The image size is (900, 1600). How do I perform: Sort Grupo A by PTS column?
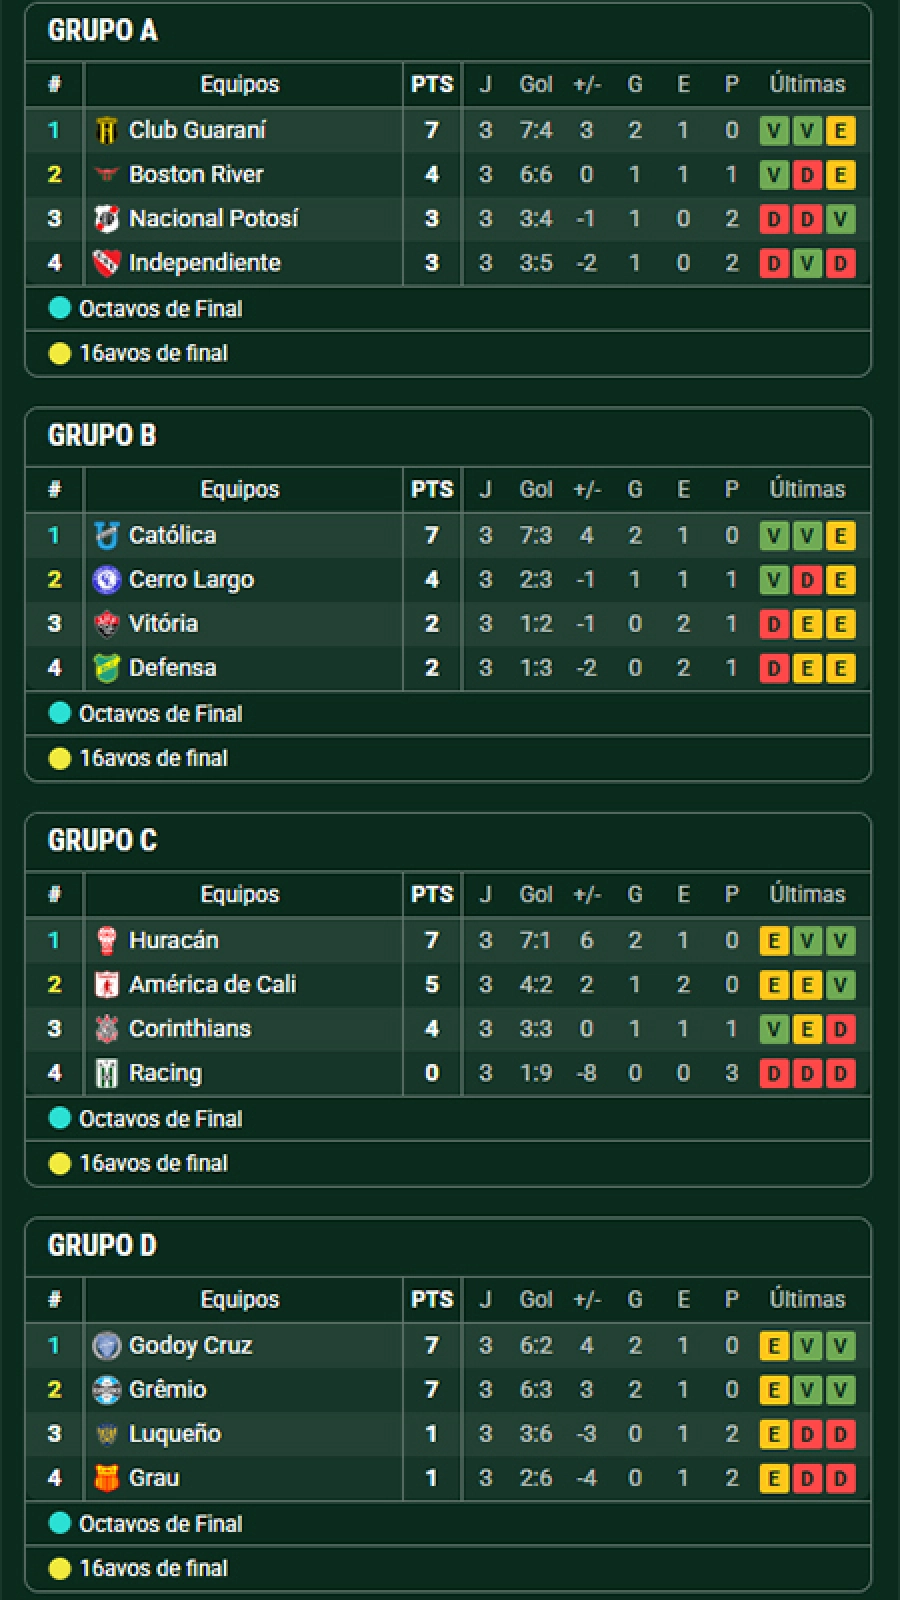tap(432, 85)
